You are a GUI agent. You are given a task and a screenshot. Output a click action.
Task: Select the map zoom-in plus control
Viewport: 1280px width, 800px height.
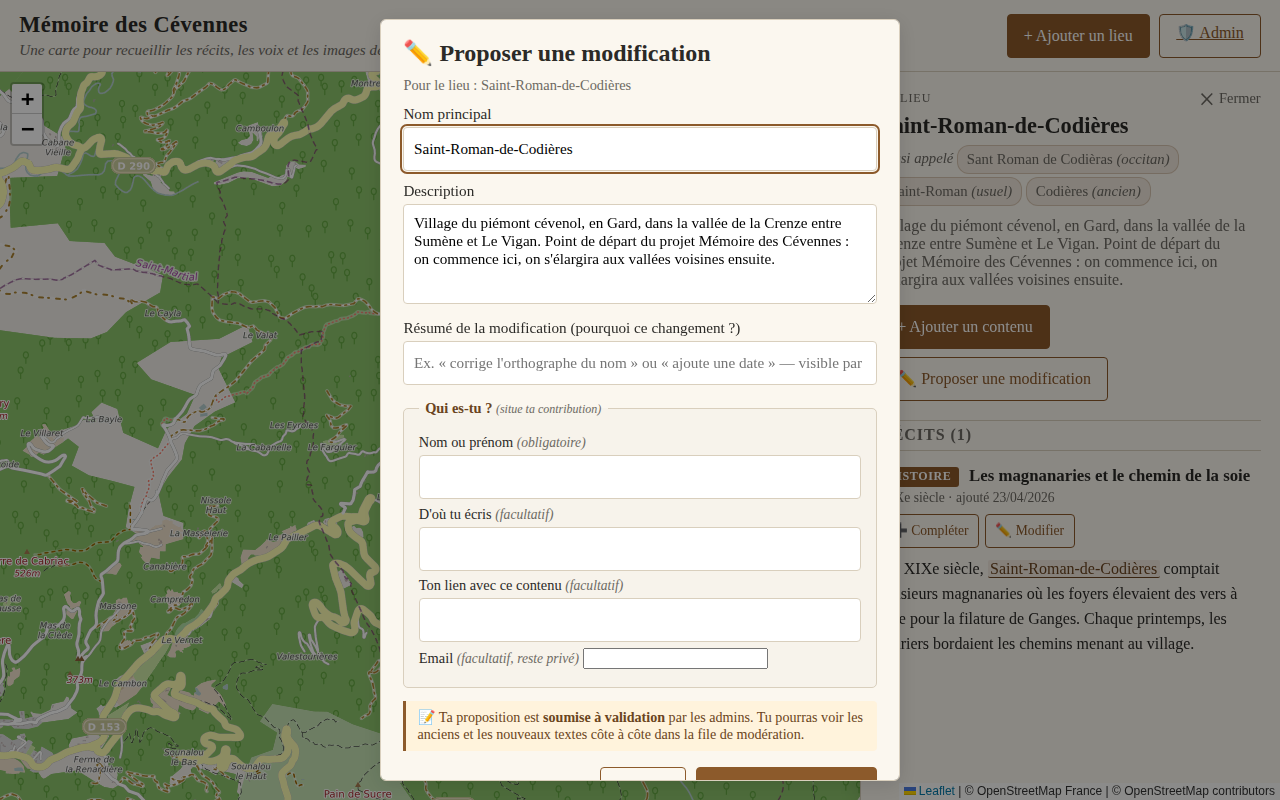point(26,99)
